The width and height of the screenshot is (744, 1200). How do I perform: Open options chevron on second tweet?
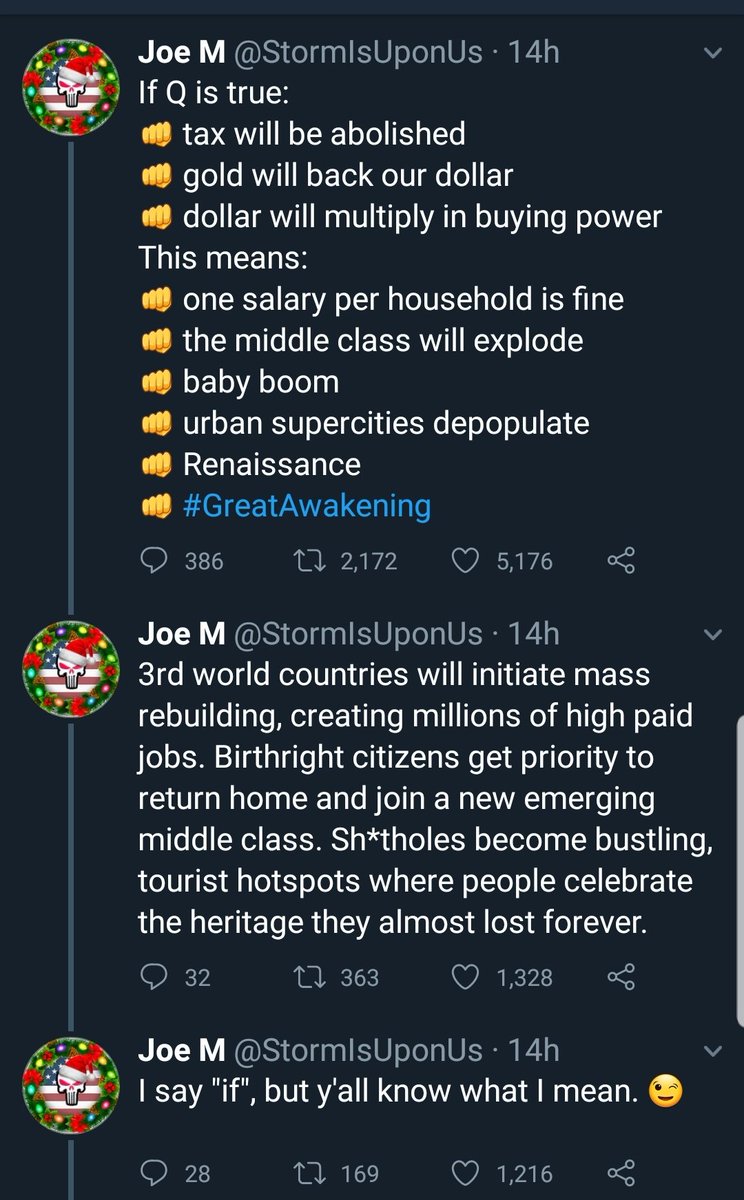(x=713, y=635)
